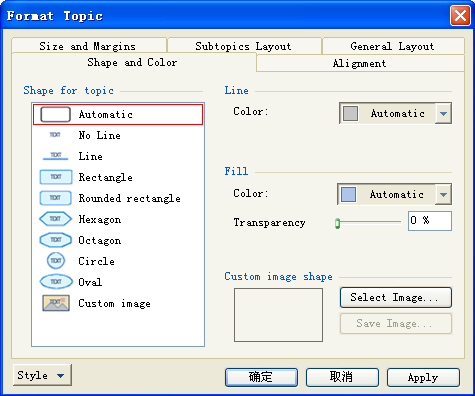Select the Rounded rectangle shape icon
Screen dimensions: 475x396
pyautogui.click(x=56, y=198)
